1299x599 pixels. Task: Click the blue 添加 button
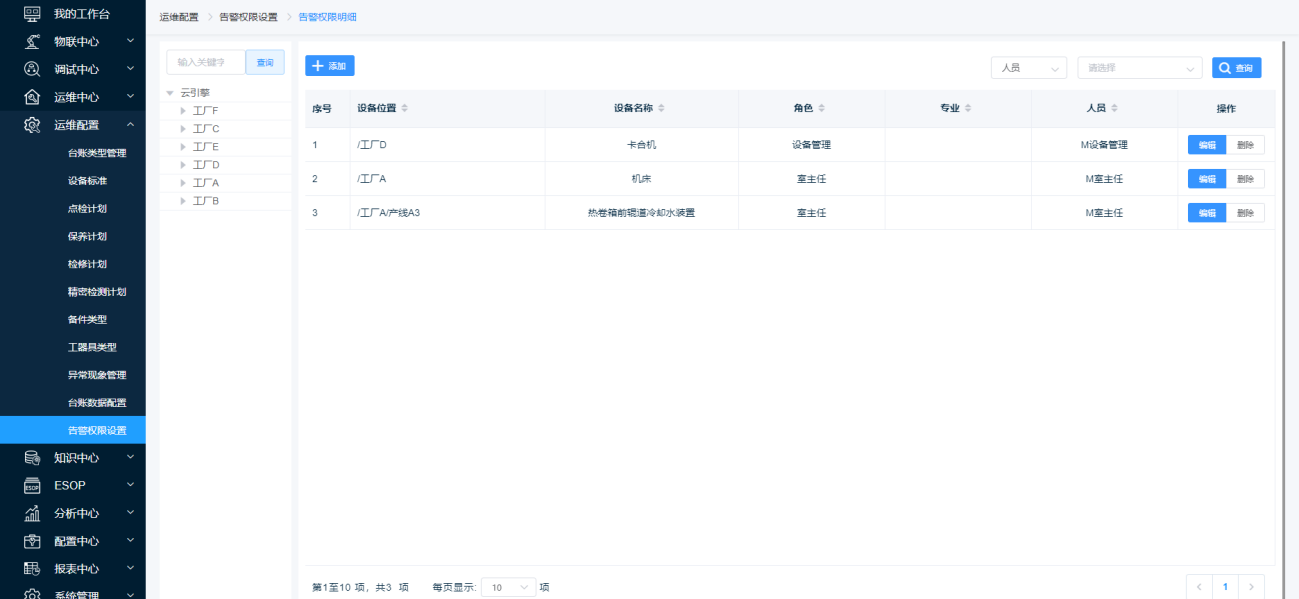click(330, 66)
